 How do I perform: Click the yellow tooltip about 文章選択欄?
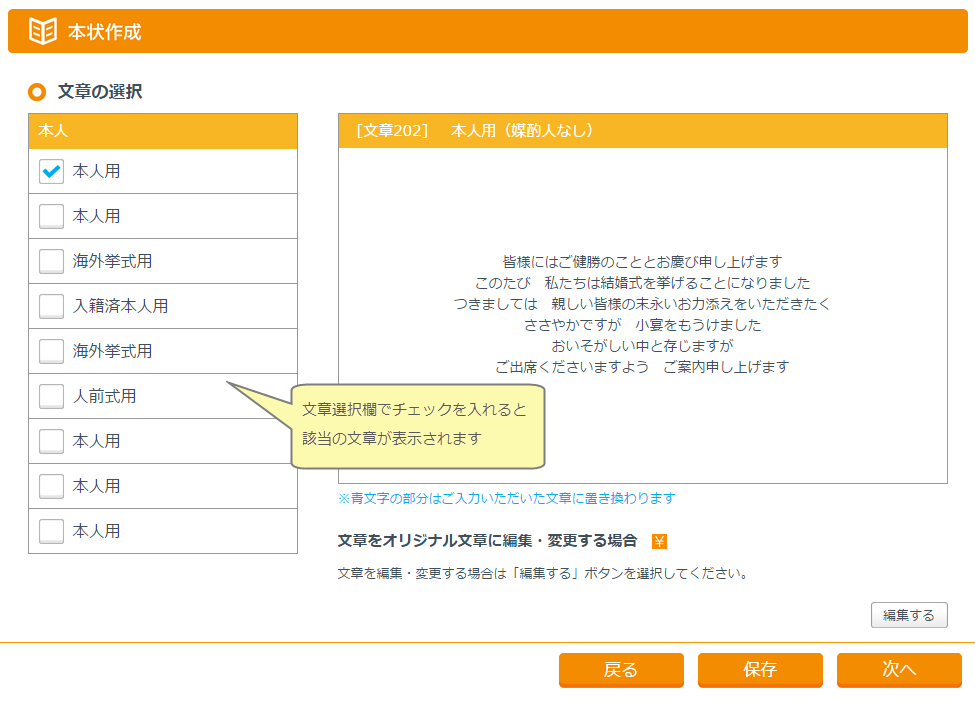tap(417, 425)
